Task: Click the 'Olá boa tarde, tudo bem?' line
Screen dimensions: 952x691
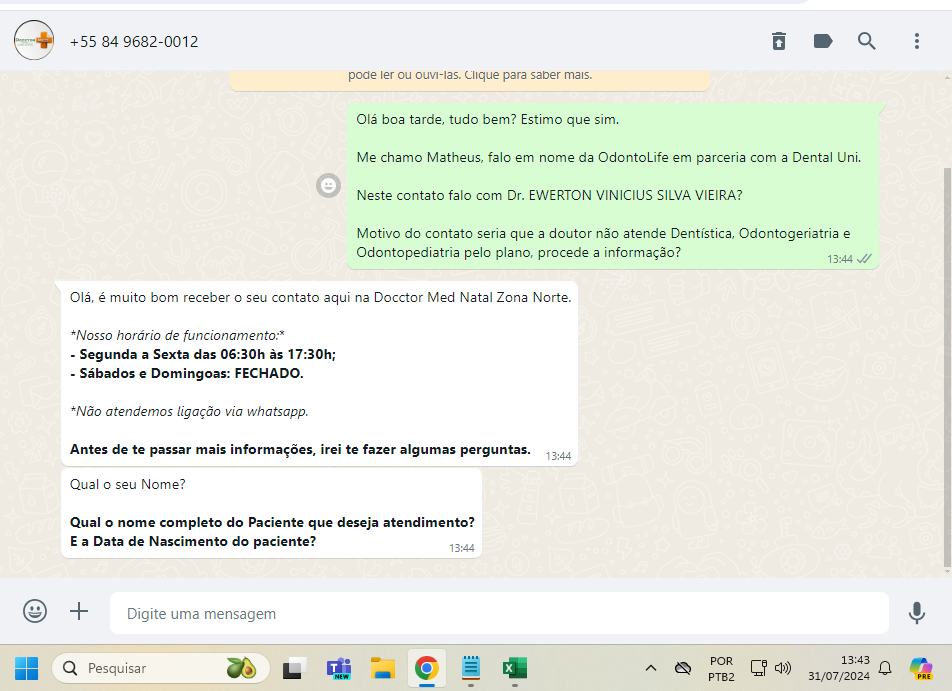Action: 488,119
